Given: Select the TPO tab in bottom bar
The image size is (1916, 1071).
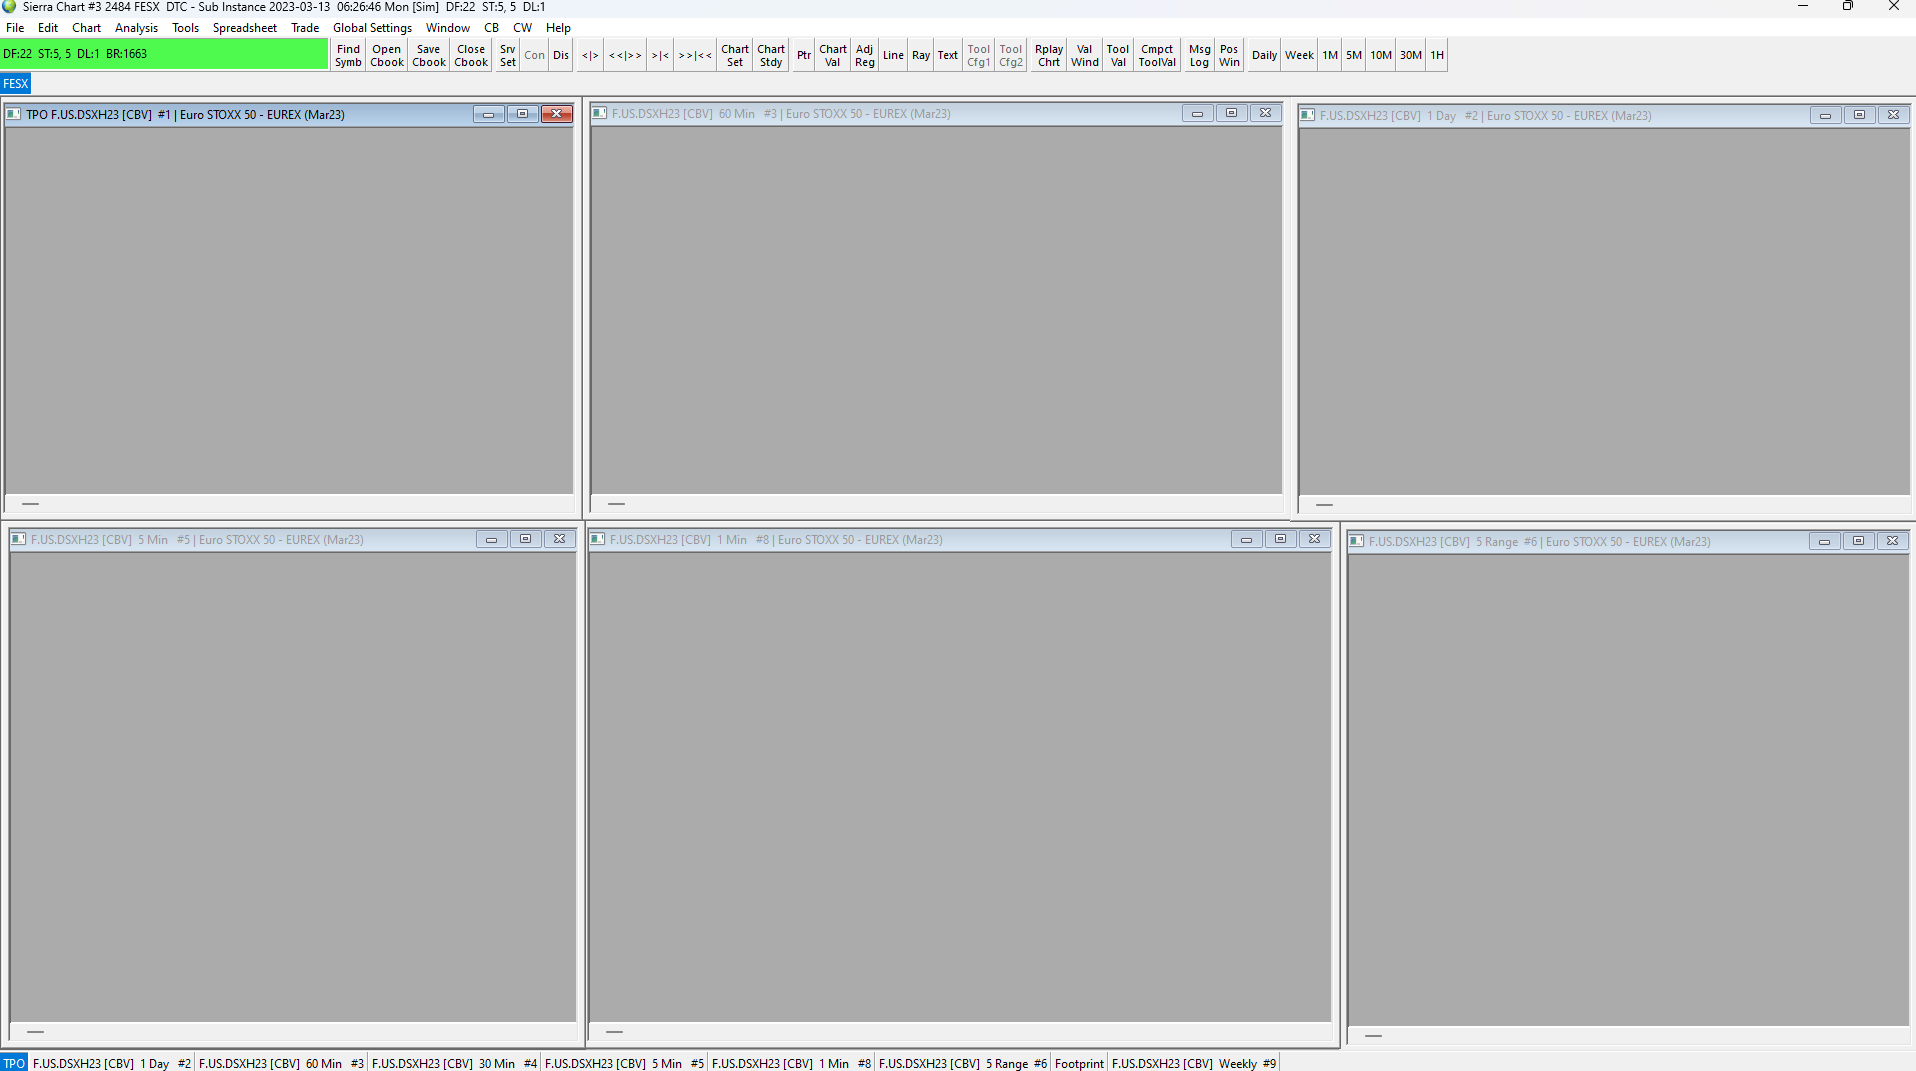Looking at the screenshot, I should point(14,1063).
